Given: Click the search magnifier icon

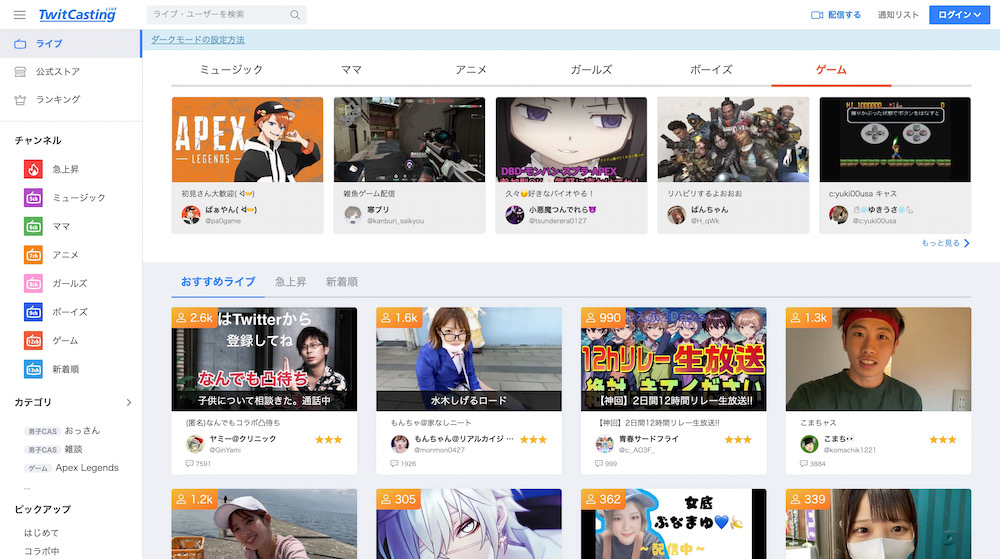Looking at the screenshot, I should tap(294, 15).
